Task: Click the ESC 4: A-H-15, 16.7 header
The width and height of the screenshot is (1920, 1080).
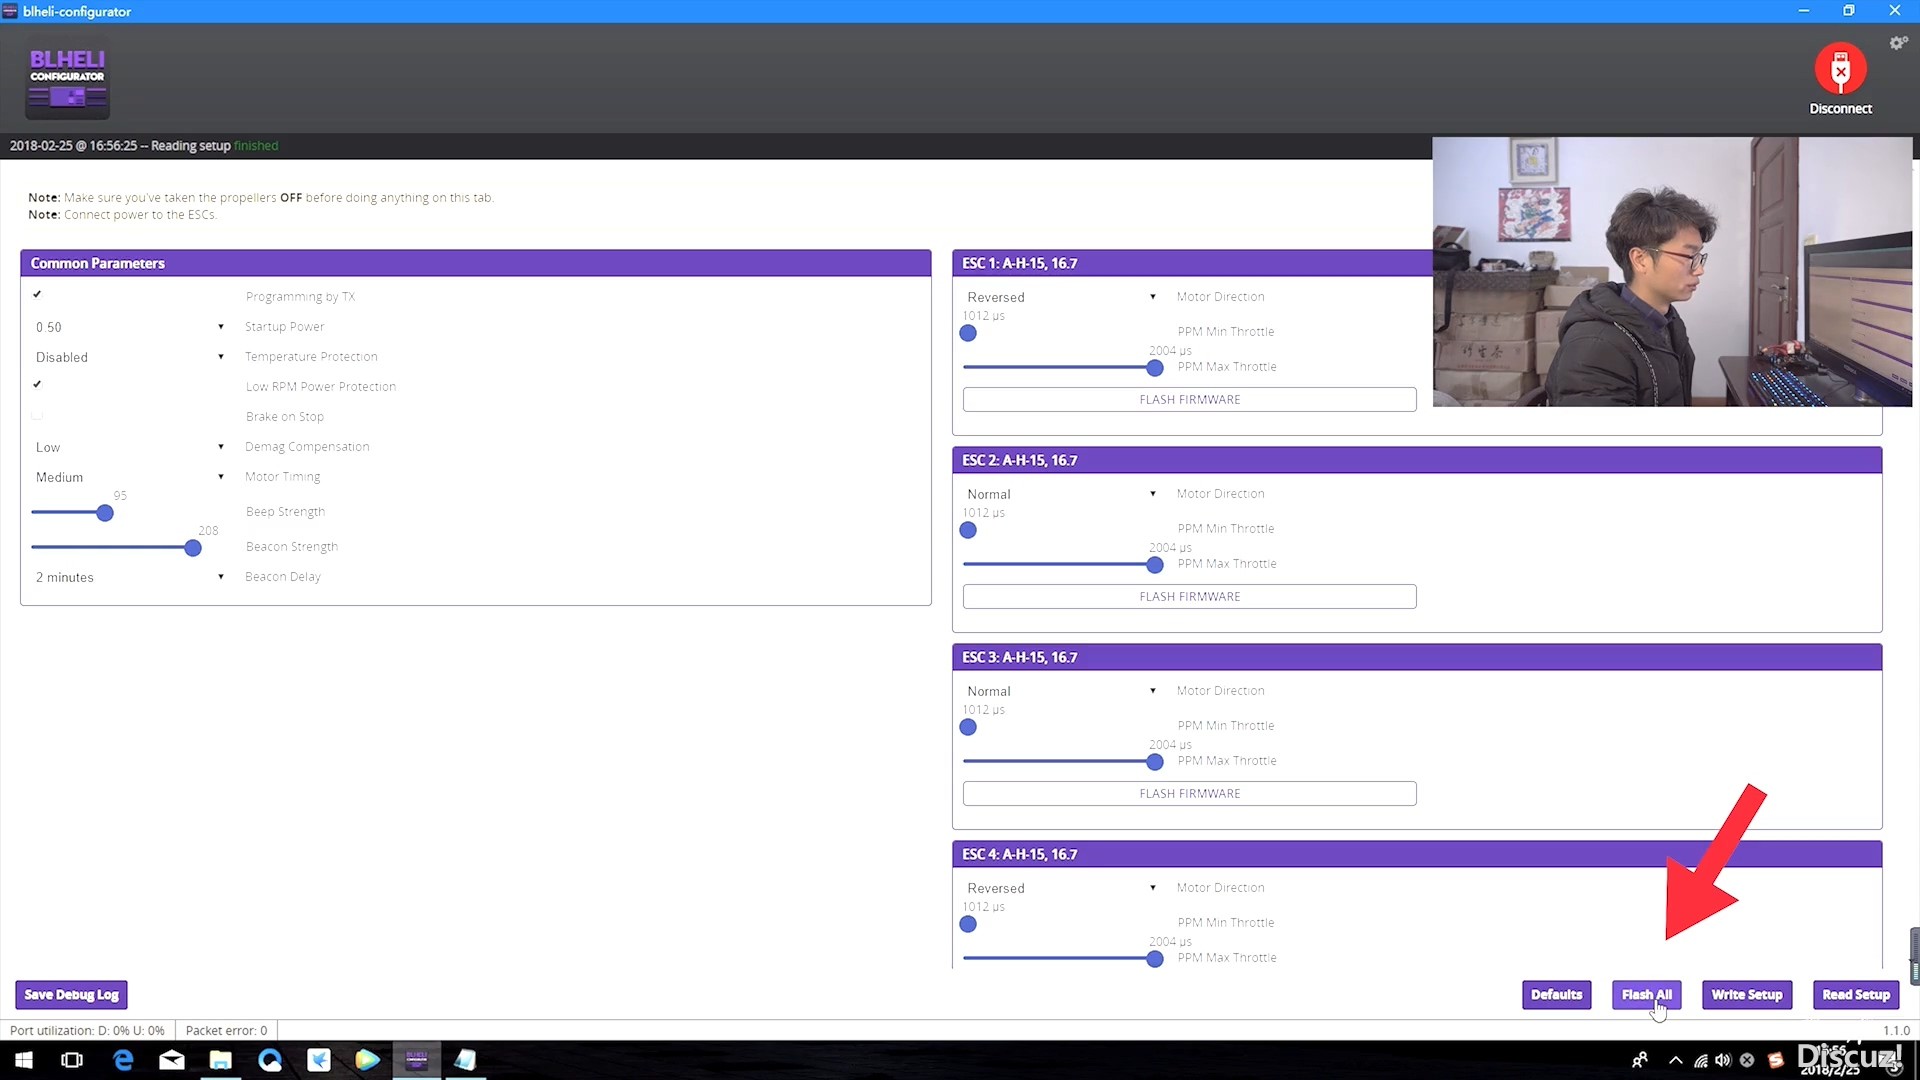Action: tap(1417, 854)
